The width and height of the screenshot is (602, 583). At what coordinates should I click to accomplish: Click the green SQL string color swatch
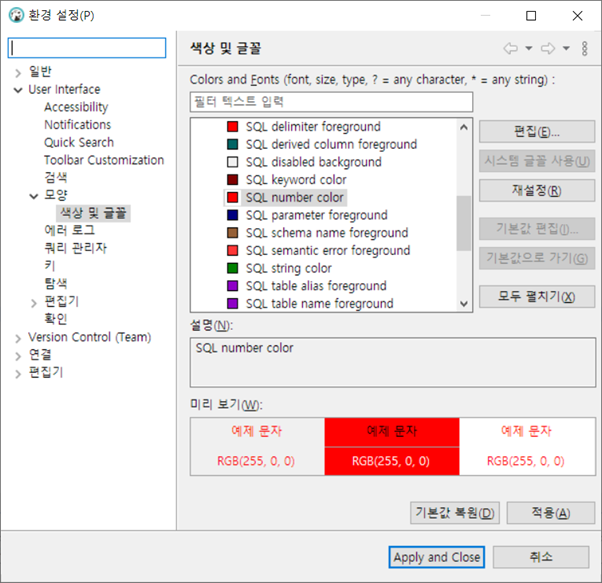232,268
